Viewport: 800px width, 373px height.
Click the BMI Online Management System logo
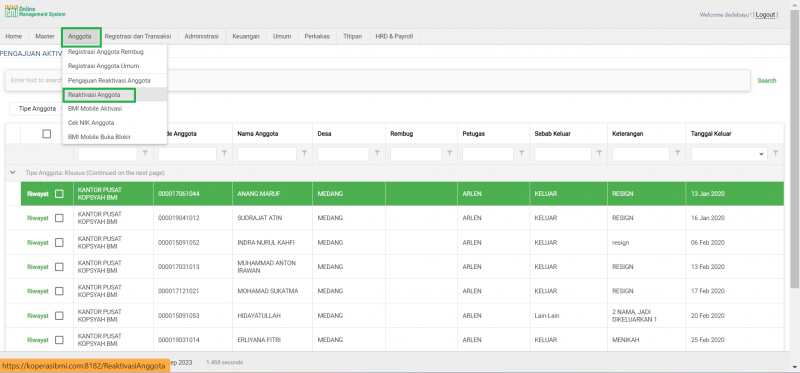point(35,12)
